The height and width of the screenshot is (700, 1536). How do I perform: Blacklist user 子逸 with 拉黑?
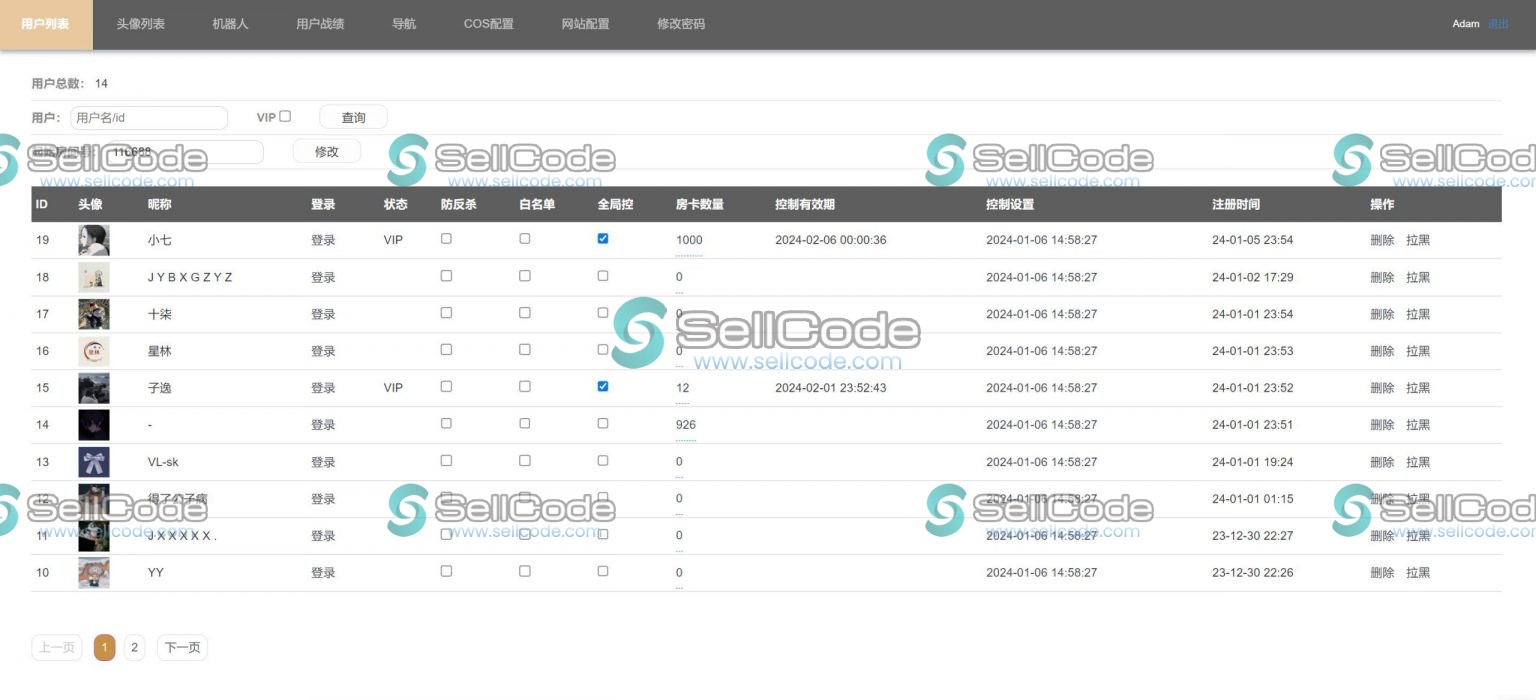click(x=1418, y=389)
